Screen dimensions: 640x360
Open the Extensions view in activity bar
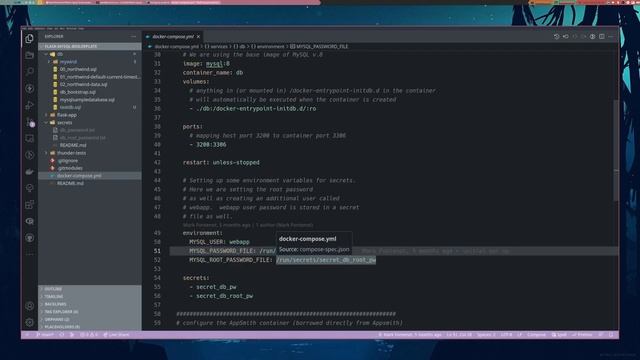[x=29, y=204]
